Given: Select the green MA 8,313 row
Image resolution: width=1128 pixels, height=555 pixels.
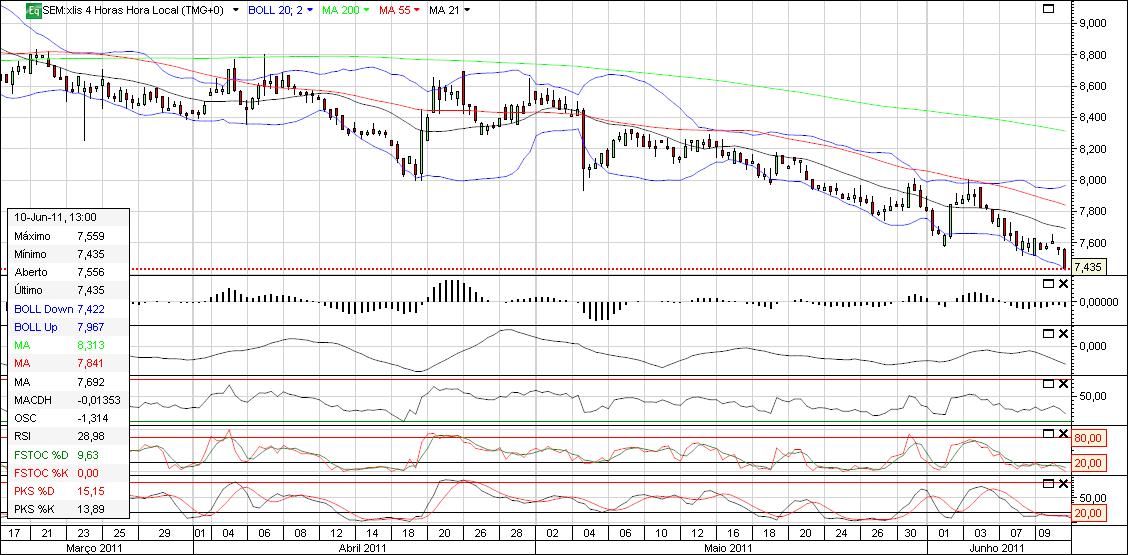Looking at the screenshot, I should (x=68, y=346).
